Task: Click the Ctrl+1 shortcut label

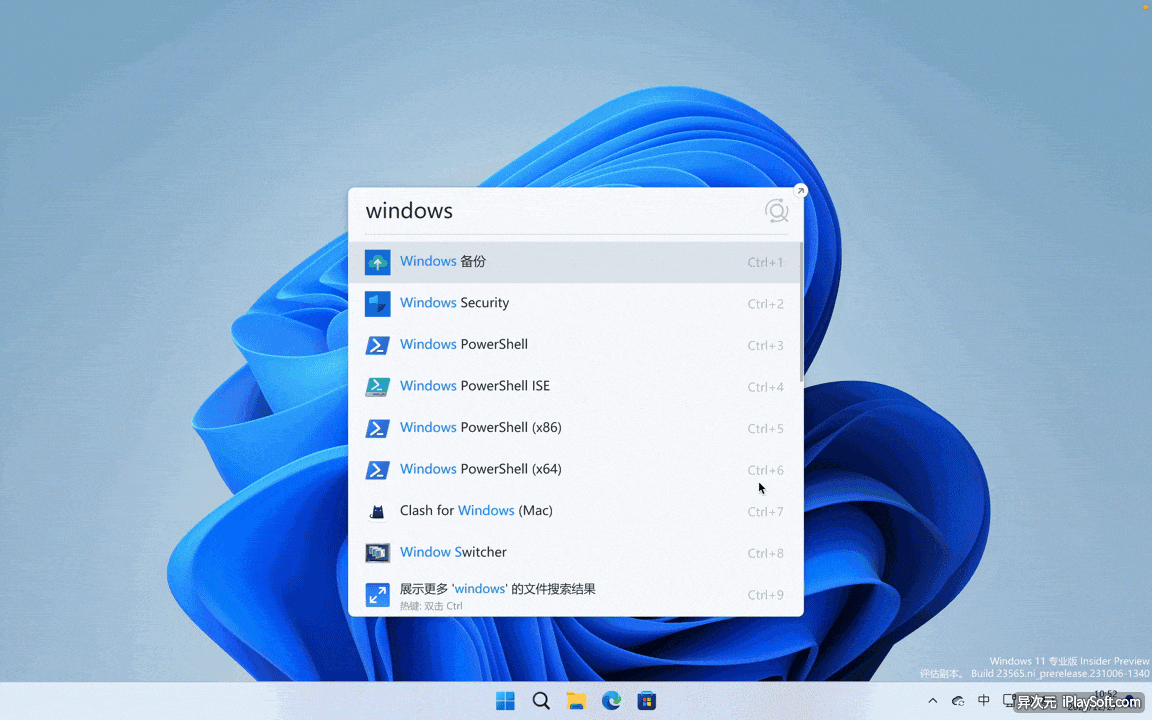Action: (766, 262)
